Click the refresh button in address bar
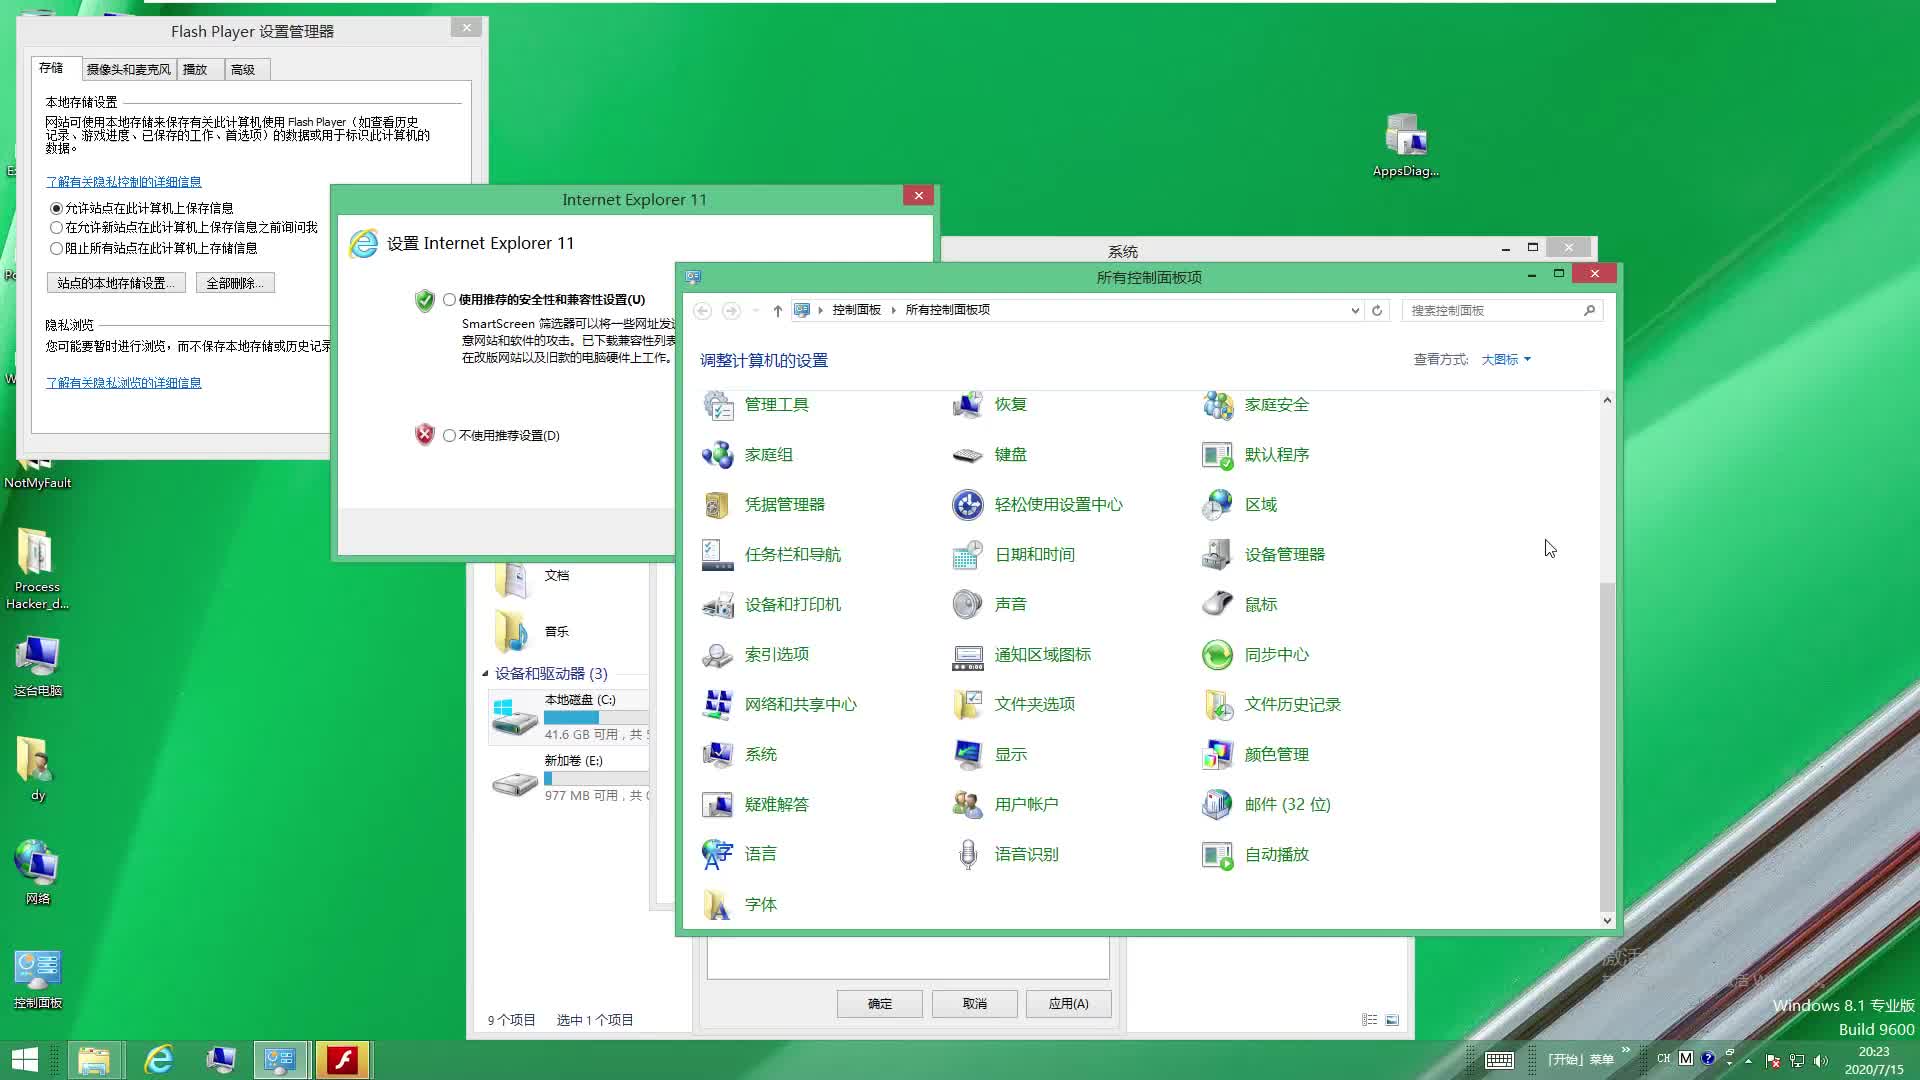The width and height of the screenshot is (1920, 1080). coord(1377,311)
